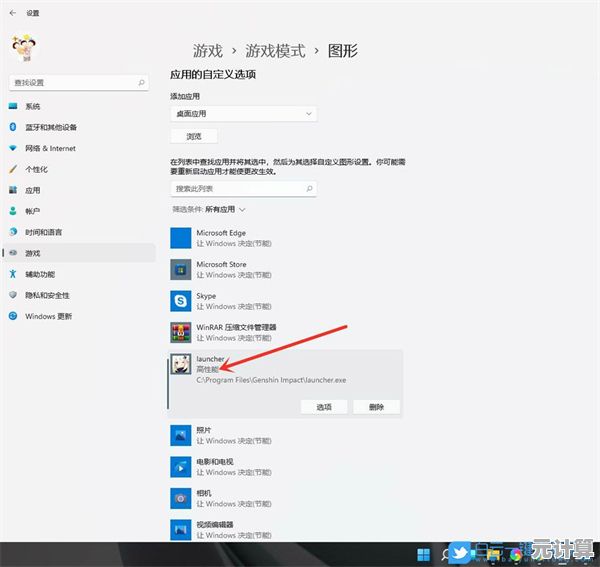Click the launcher Genshin Impact icon
This screenshot has height=567, width=600.
(x=181, y=364)
